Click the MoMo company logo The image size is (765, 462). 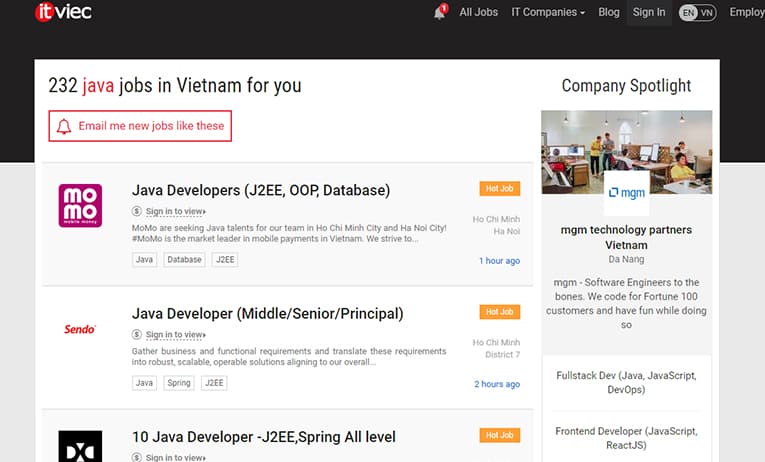click(x=80, y=205)
